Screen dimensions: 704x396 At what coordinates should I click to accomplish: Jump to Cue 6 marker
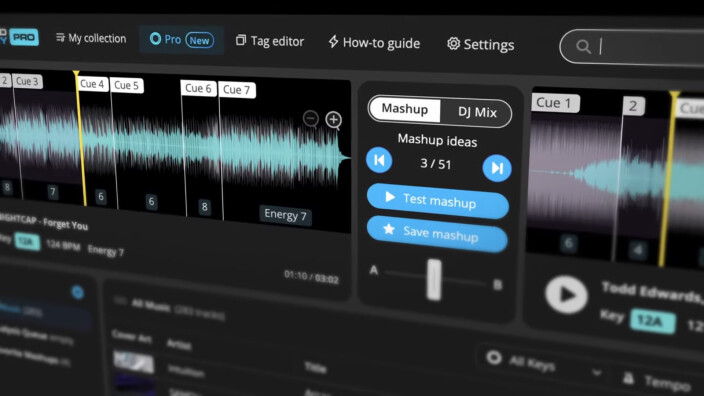(198, 88)
